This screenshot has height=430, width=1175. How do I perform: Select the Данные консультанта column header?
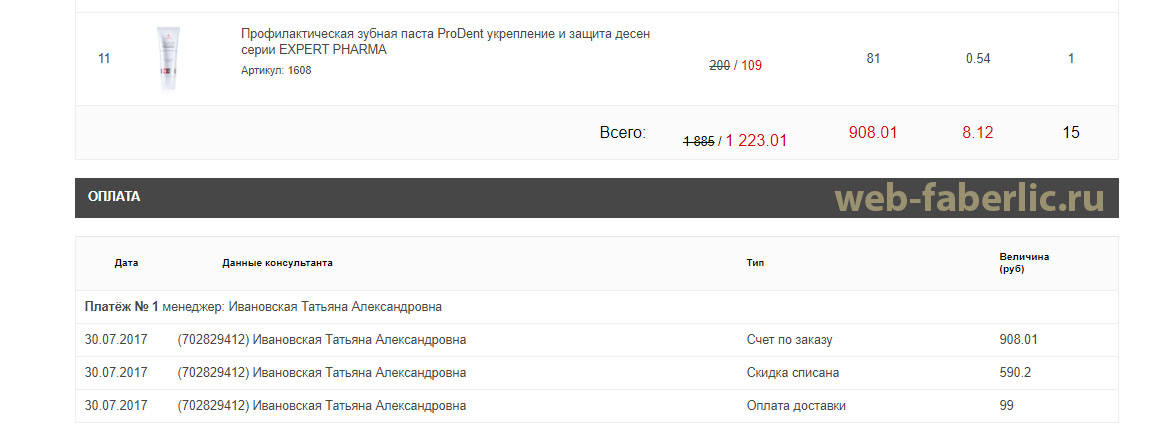pos(277,263)
